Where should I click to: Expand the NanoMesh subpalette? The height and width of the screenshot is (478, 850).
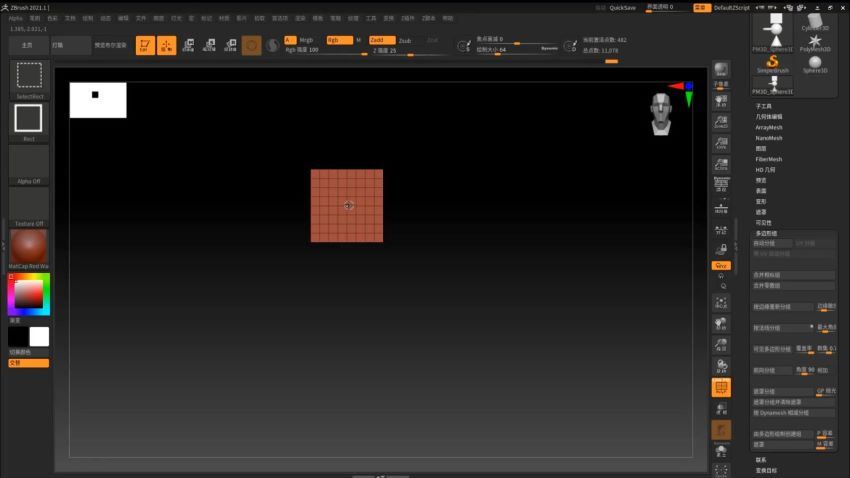(769, 138)
